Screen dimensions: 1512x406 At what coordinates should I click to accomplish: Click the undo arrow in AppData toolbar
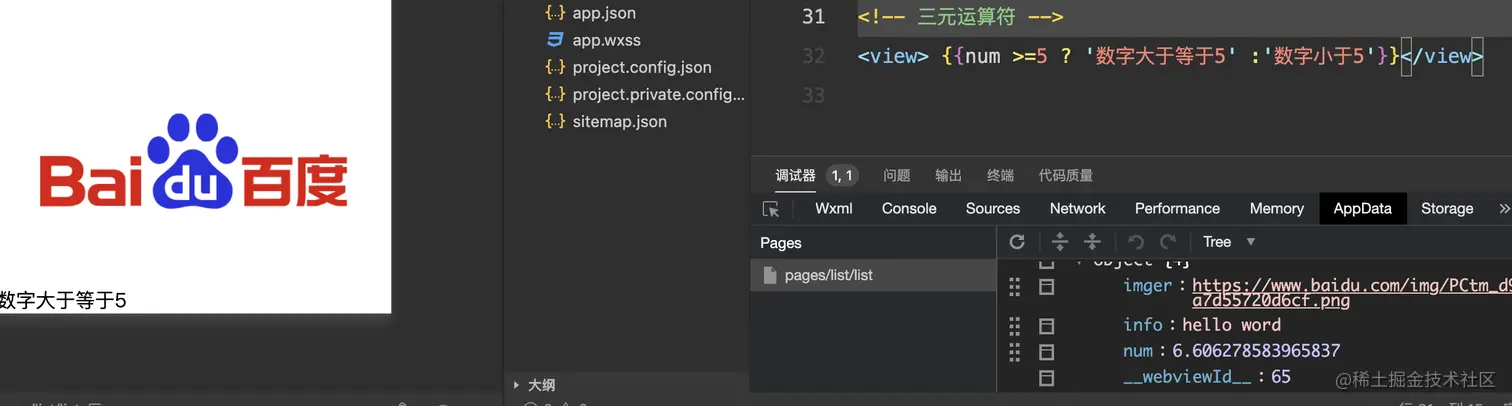[1135, 242]
